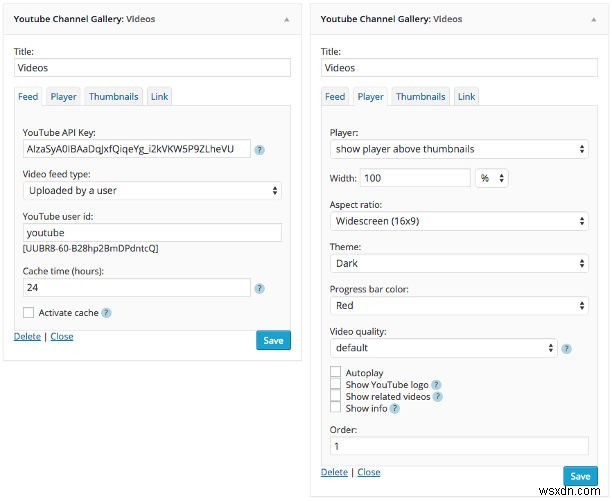Open the Video feed type dropdown
This screenshot has width=612, height=501.
[152, 191]
